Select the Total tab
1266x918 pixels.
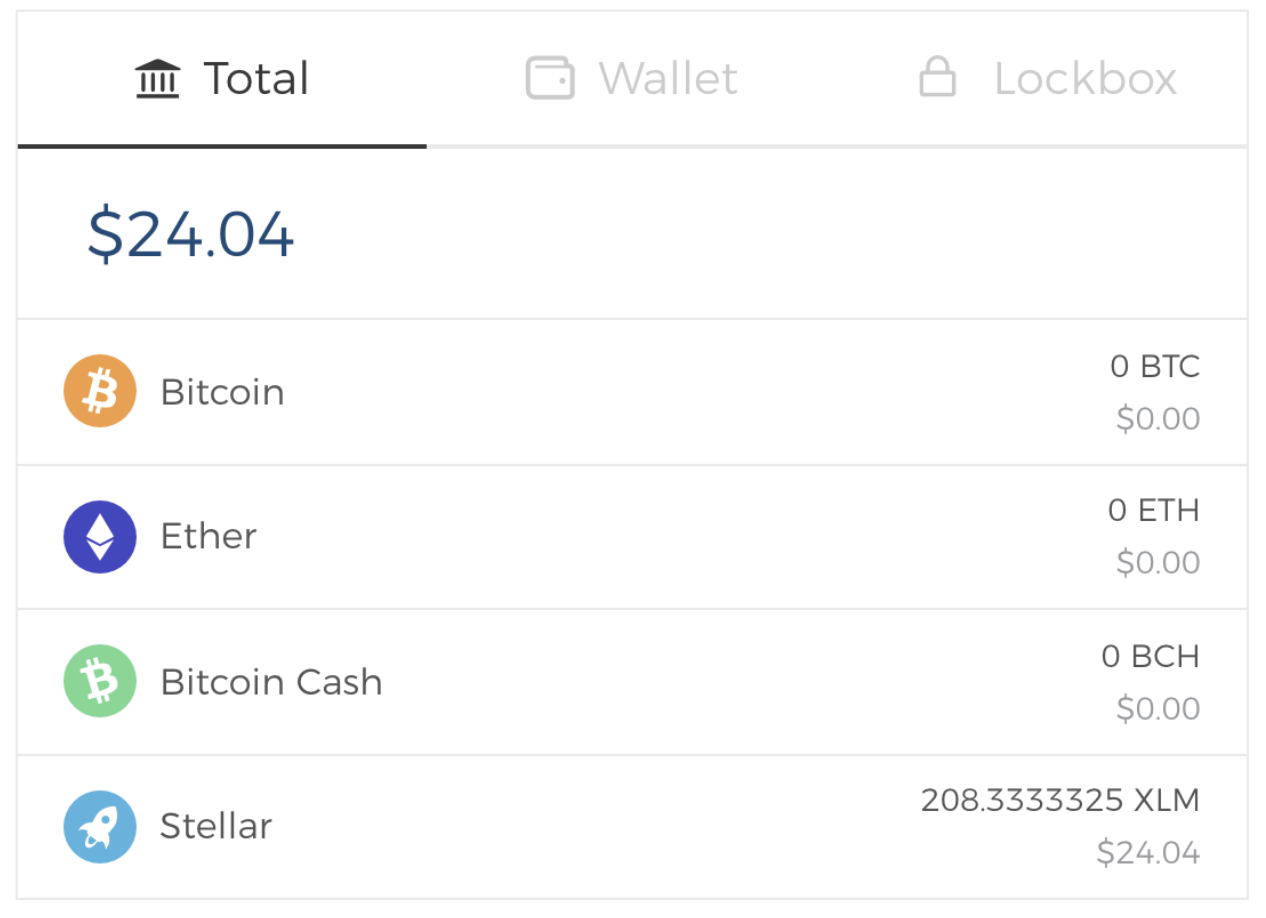[220, 77]
